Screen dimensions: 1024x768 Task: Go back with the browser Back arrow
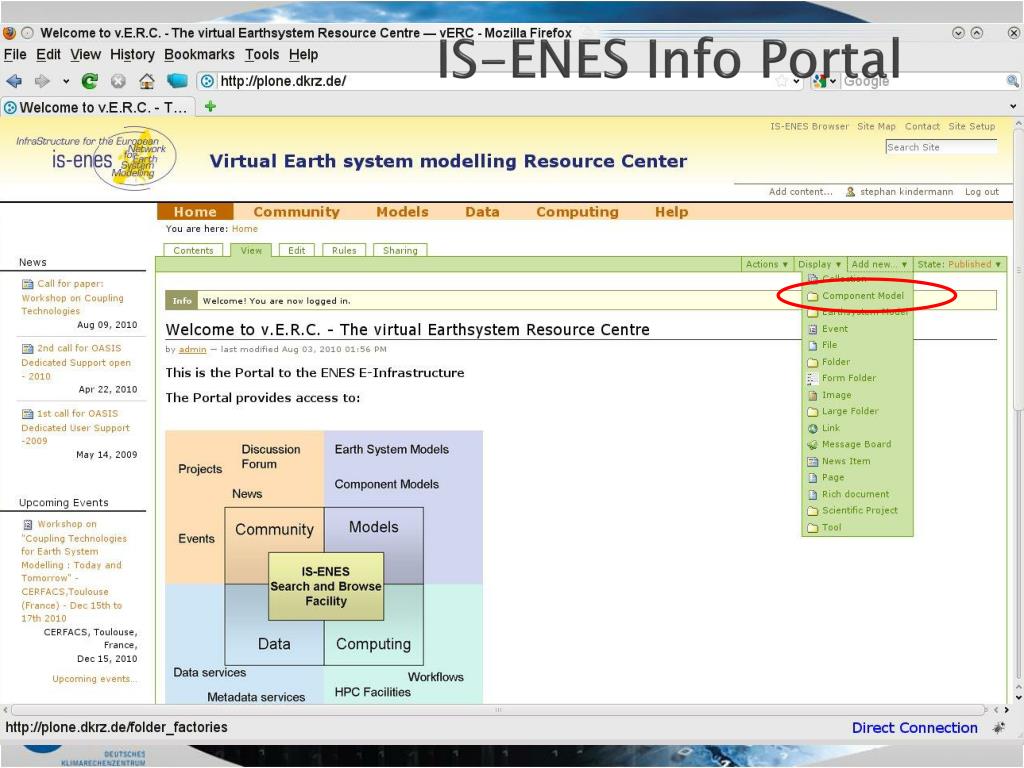tap(14, 81)
